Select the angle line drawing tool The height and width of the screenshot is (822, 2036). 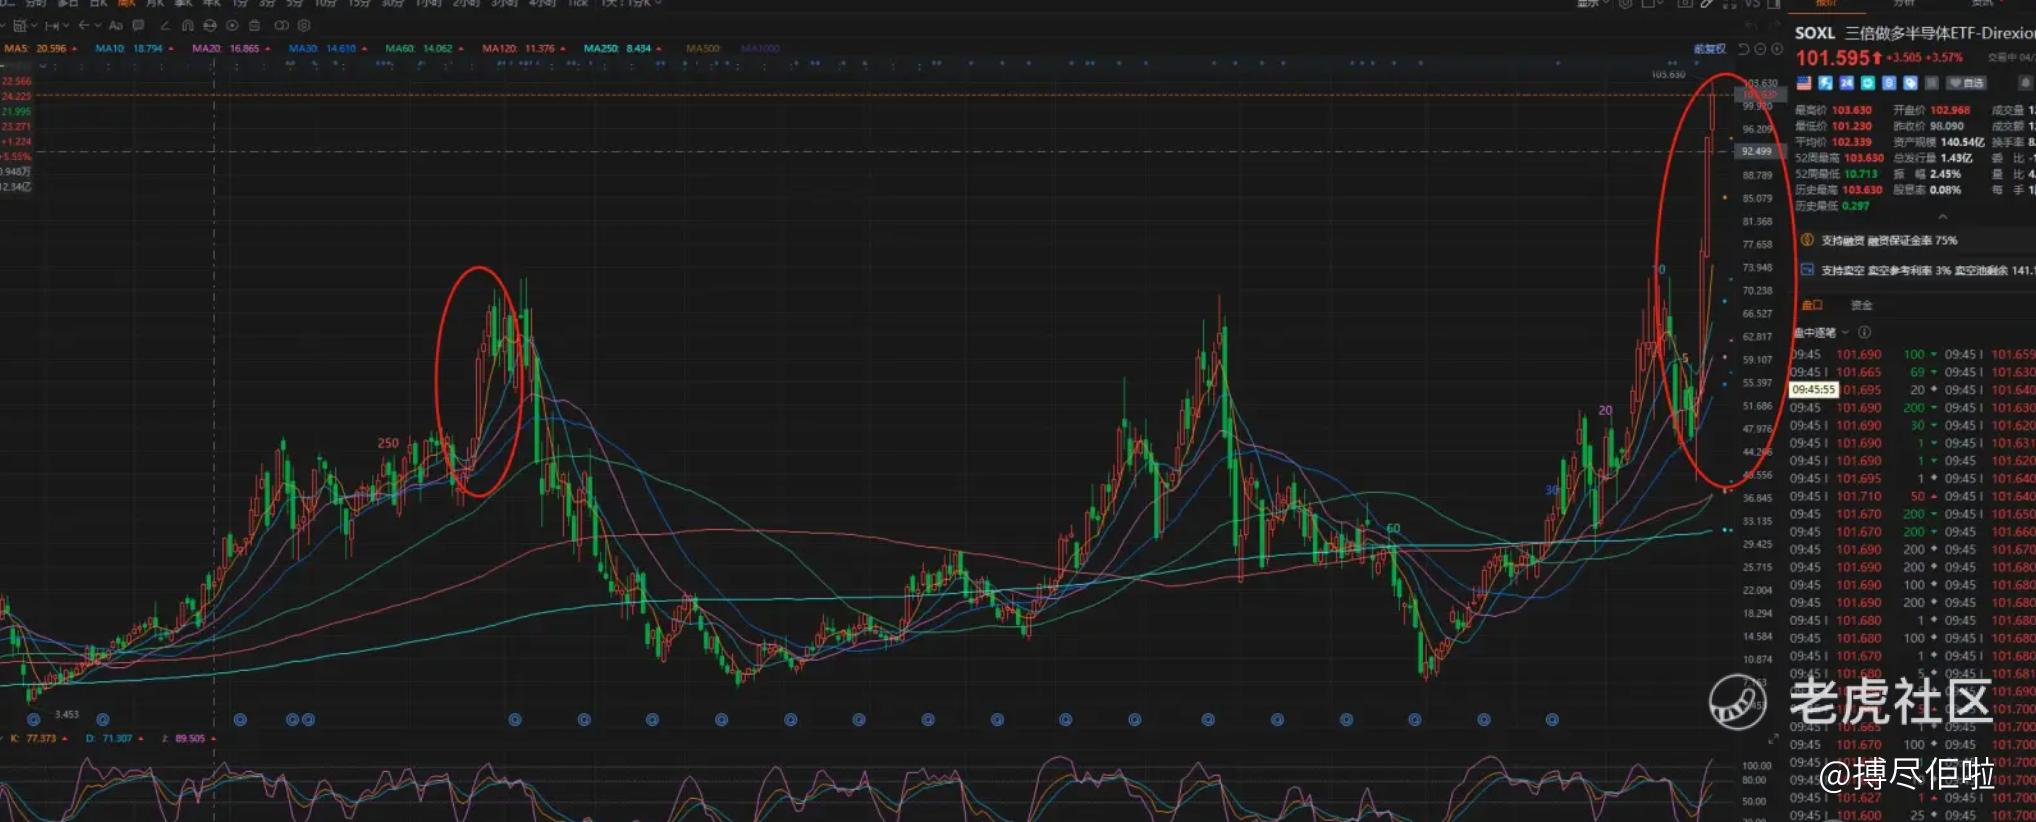pos(165,25)
